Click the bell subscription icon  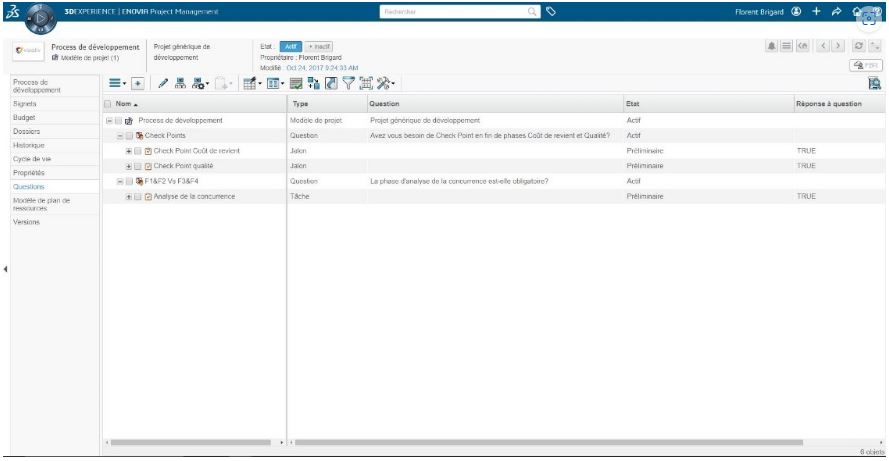point(771,46)
